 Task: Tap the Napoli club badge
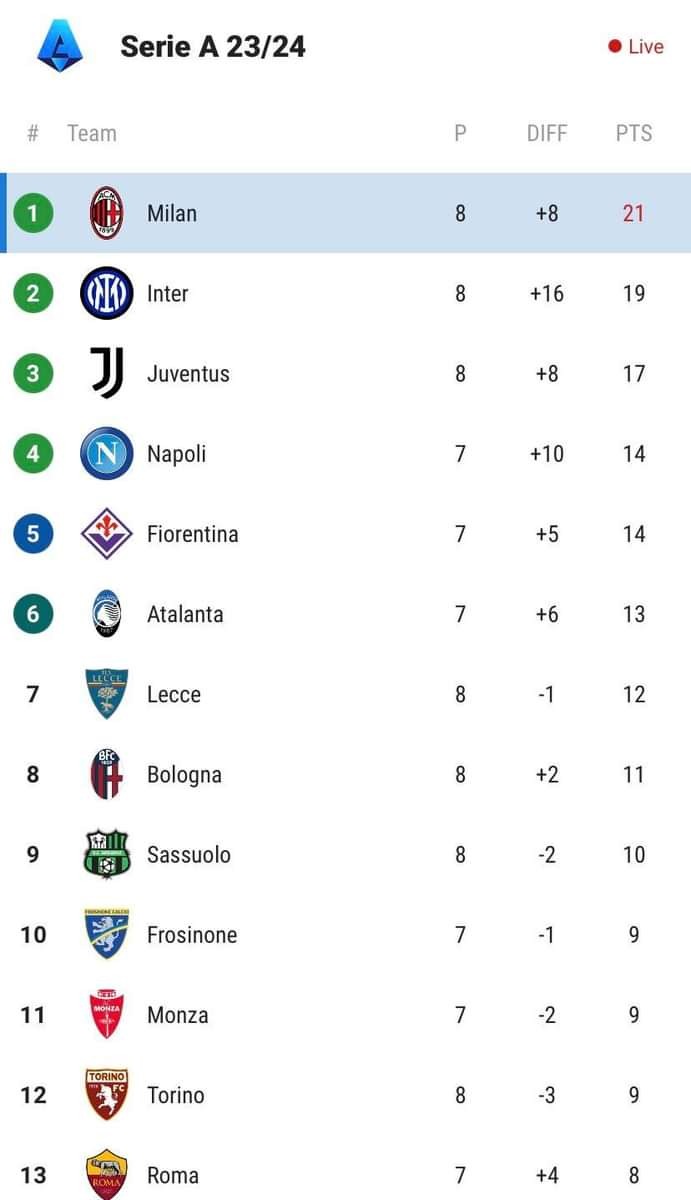click(106, 453)
